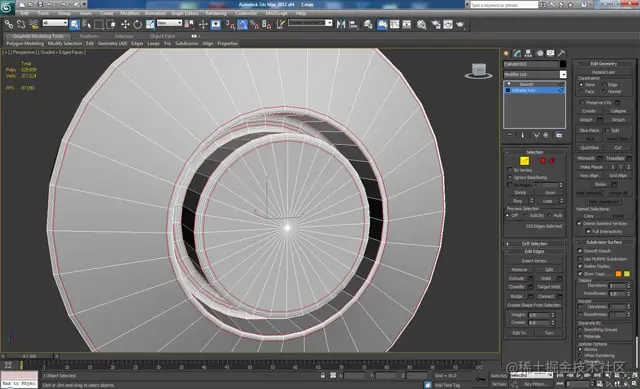Screen dimensions: 640x389
Task: Switch to Graphite Modeling Tools tab
Action: [38, 36]
